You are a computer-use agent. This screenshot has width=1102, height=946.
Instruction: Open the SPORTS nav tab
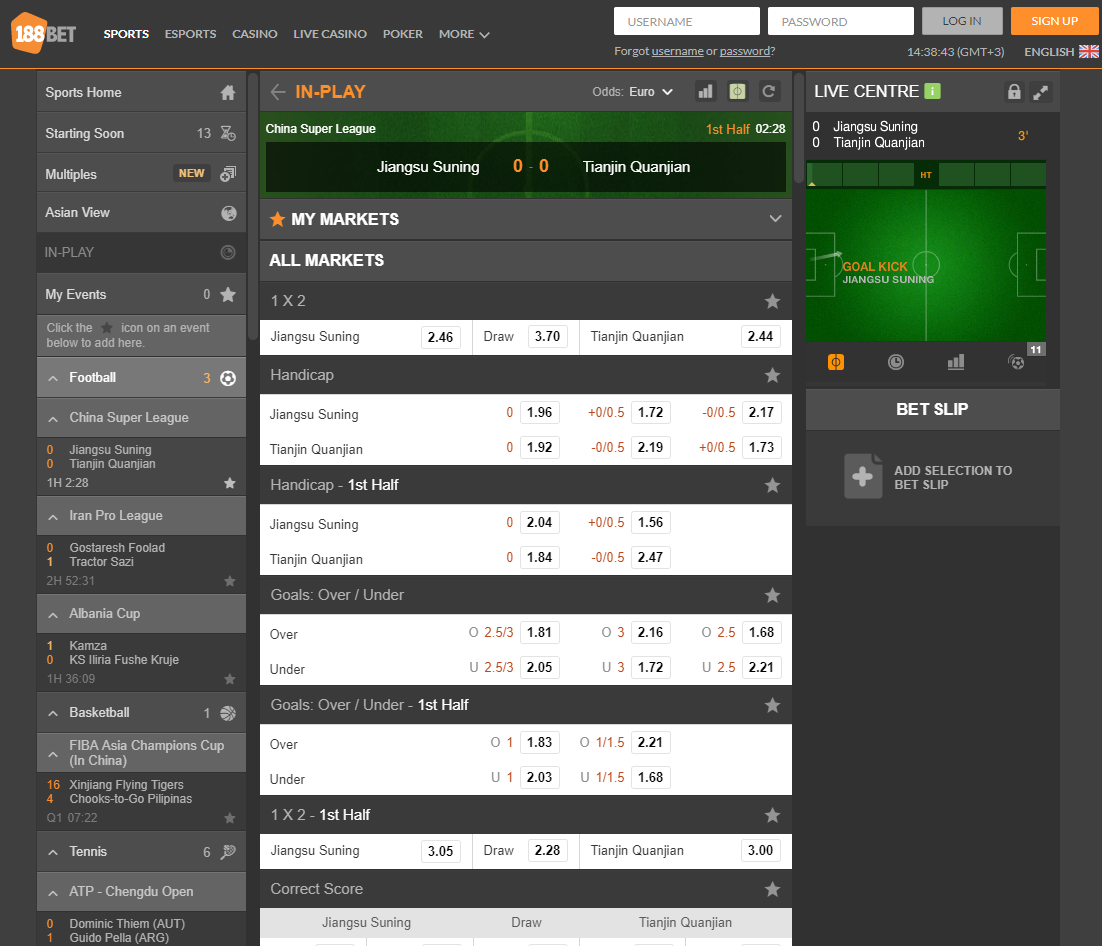(x=126, y=34)
